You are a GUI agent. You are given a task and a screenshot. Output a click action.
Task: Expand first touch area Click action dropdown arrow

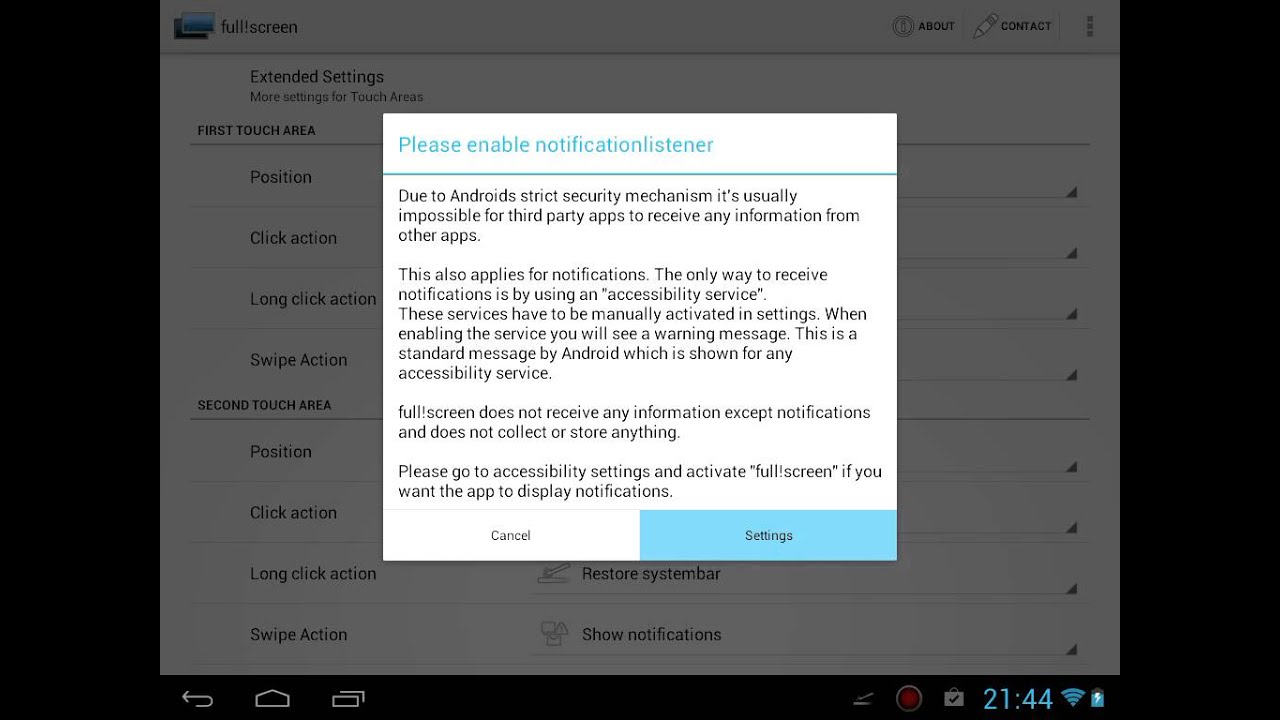pyautogui.click(x=1071, y=253)
